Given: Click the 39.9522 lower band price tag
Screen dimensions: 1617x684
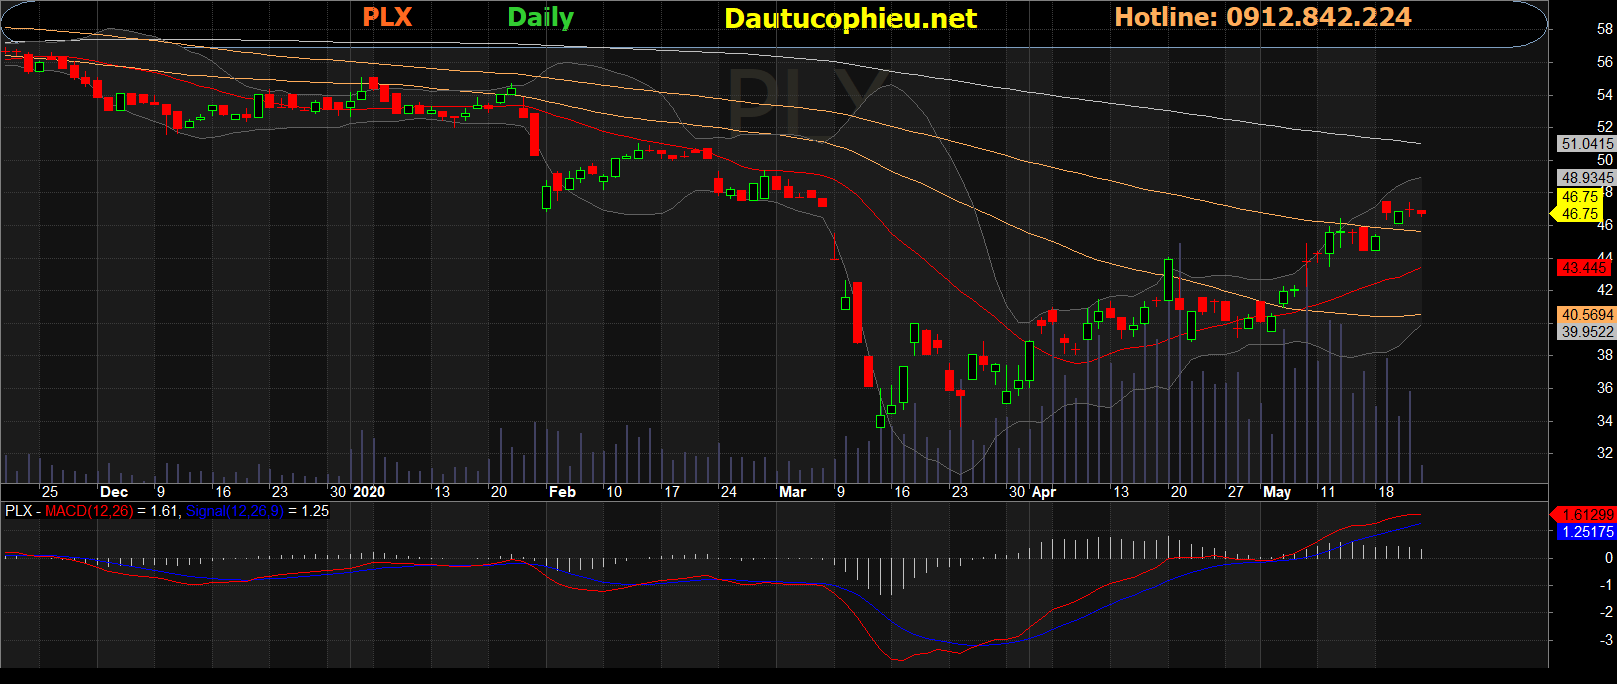Looking at the screenshot, I should click(x=1587, y=332).
